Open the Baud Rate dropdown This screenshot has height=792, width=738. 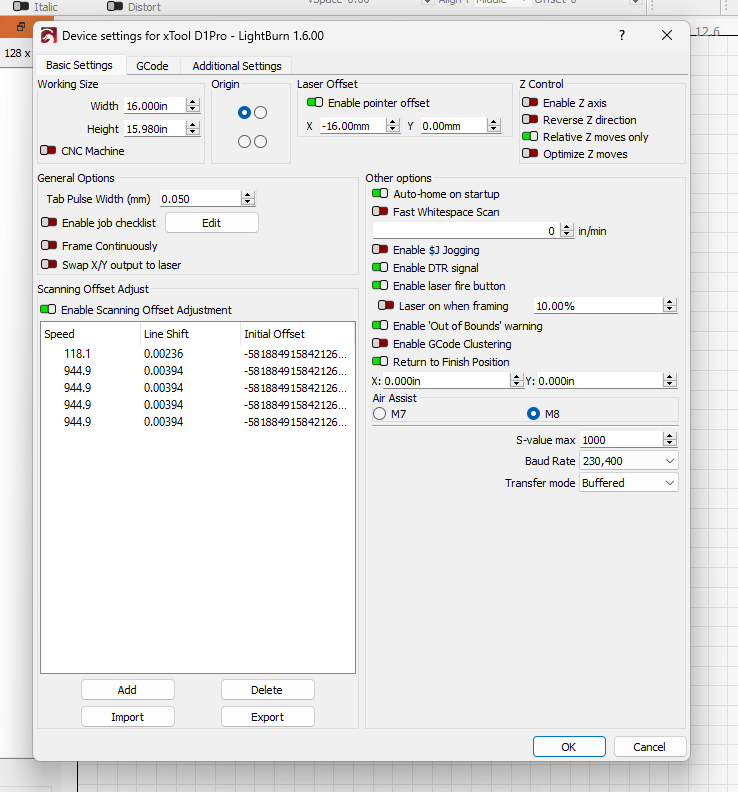coord(628,461)
